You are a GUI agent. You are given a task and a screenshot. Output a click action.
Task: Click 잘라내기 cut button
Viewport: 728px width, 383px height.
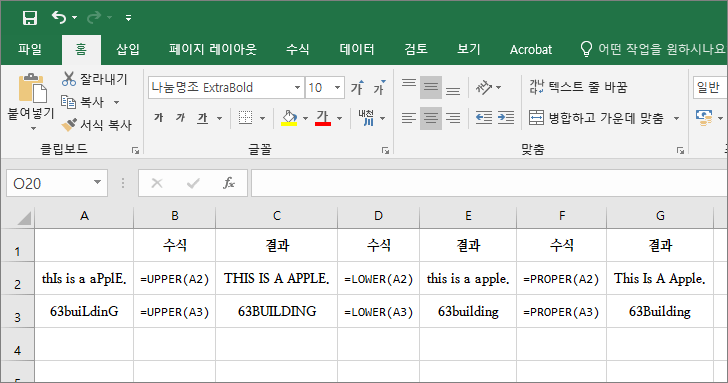coord(95,79)
